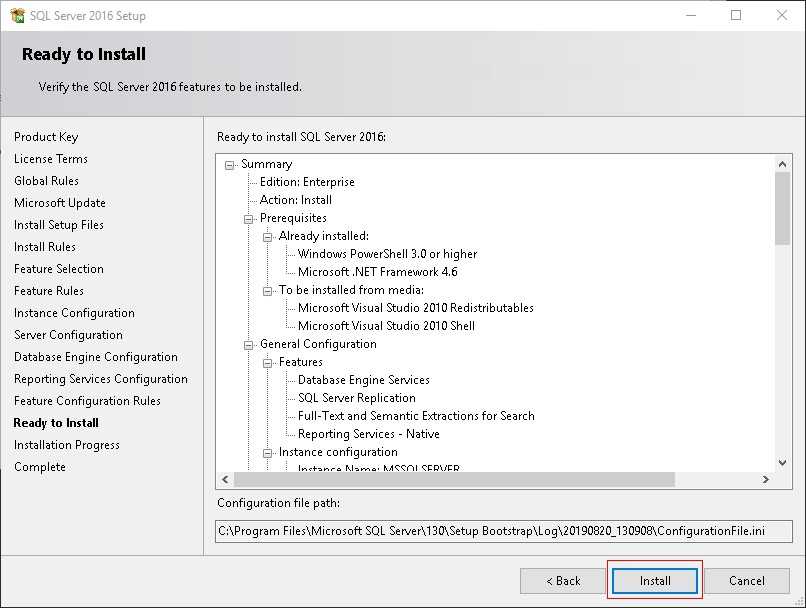Minimize the SQL Server 2016 Setup window
Screen dimensions: 806x608
[x=691, y=15]
